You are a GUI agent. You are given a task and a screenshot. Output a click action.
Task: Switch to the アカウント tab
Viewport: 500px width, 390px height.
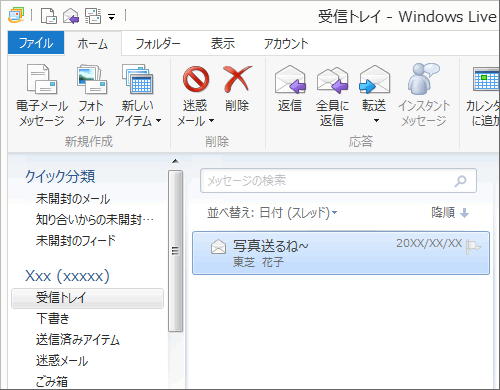286,44
